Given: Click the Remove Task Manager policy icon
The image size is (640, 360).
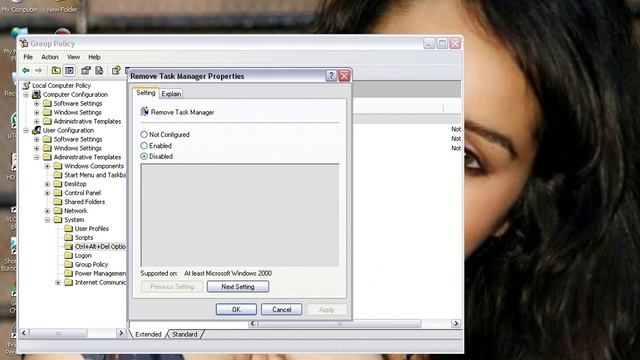Looking at the screenshot, I should pyautogui.click(x=144, y=111).
